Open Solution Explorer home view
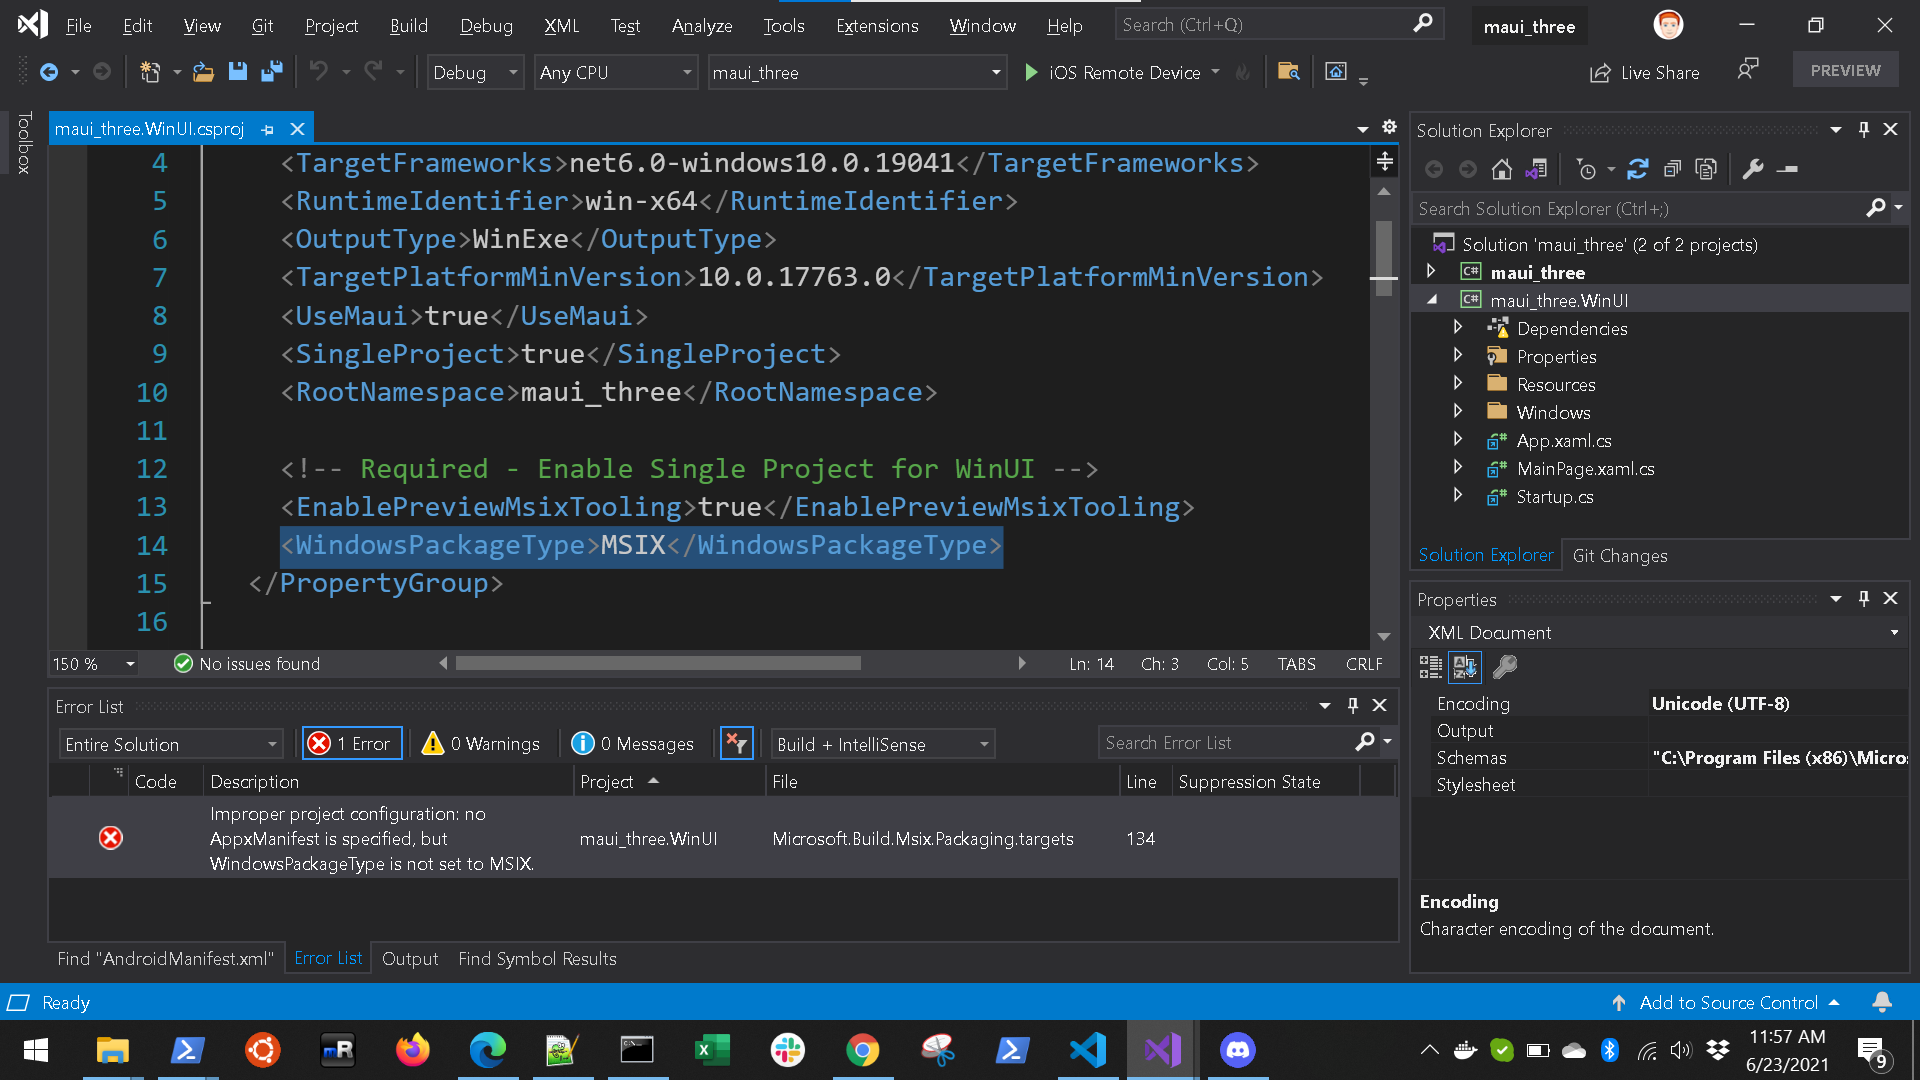The image size is (1920, 1080). pyautogui.click(x=1501, y=168)
